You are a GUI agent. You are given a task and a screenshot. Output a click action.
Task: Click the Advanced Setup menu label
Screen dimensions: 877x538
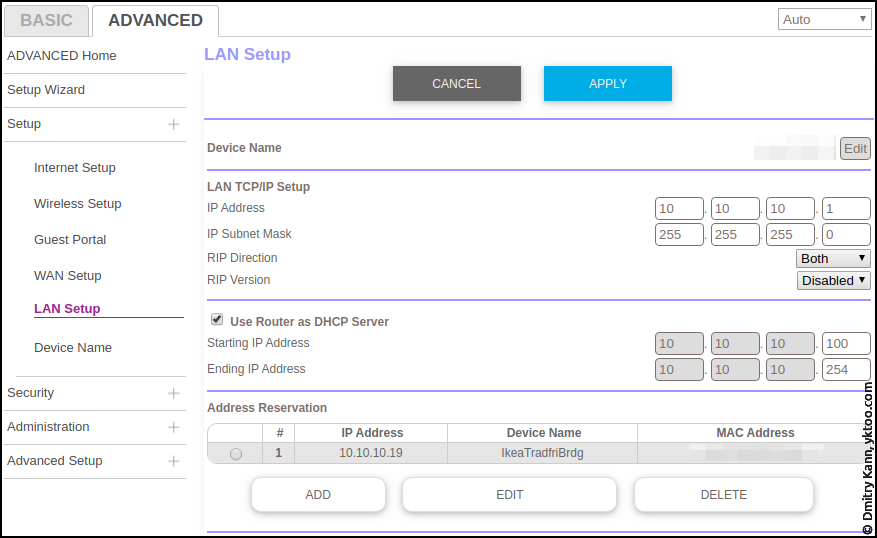[x=55, y=461]
